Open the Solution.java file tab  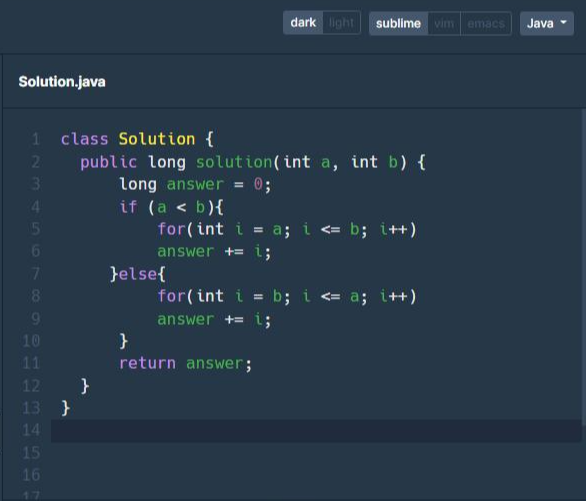click(62, 82)
